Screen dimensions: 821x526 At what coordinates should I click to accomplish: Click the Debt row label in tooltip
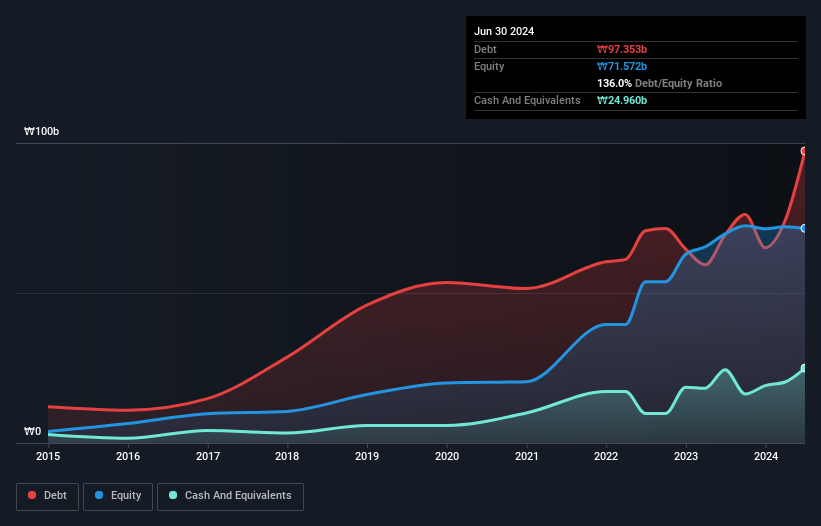[x=485, y=49]
